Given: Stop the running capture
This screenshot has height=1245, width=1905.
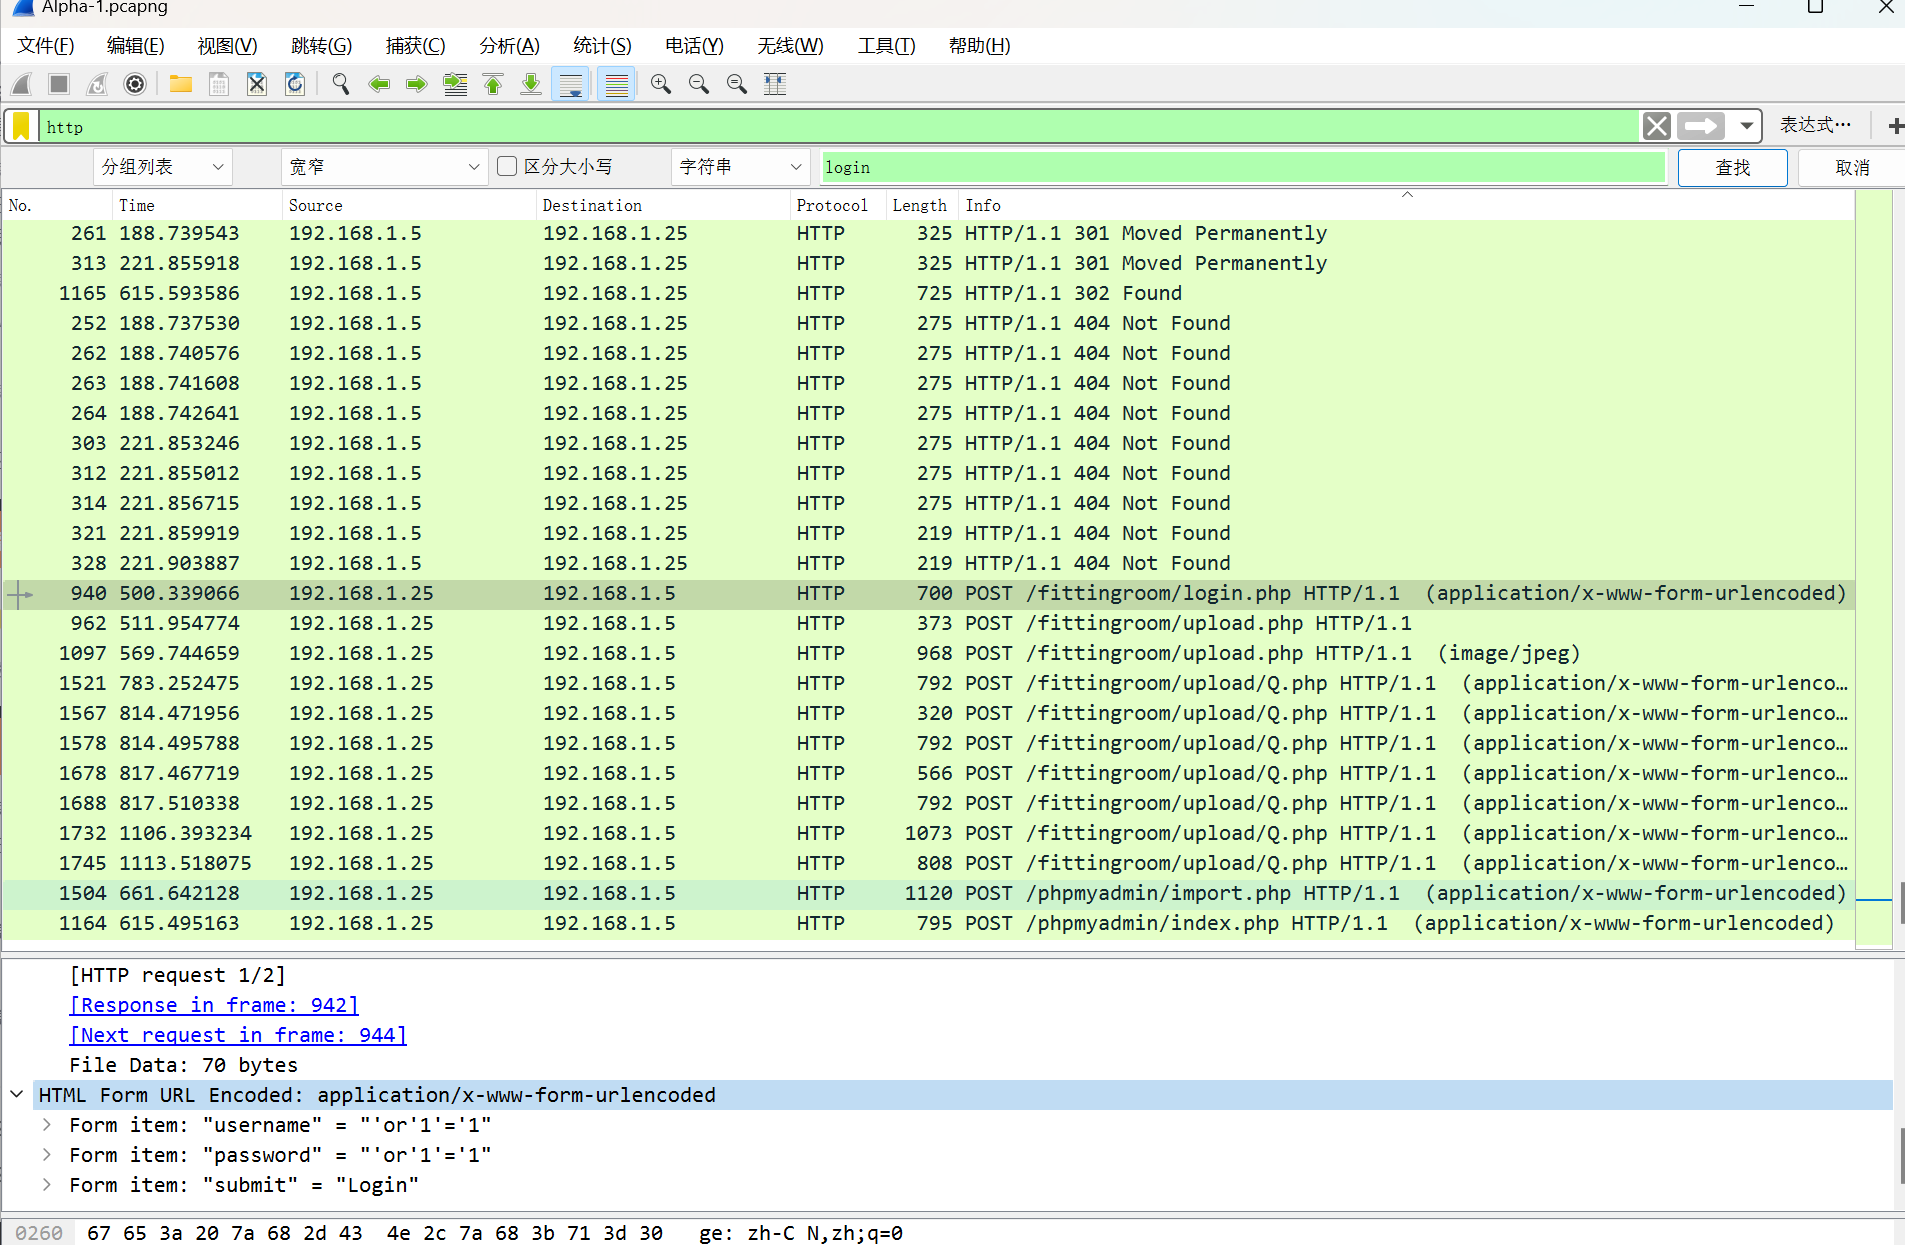Looking at the screenshot, I should coord(59,84).
